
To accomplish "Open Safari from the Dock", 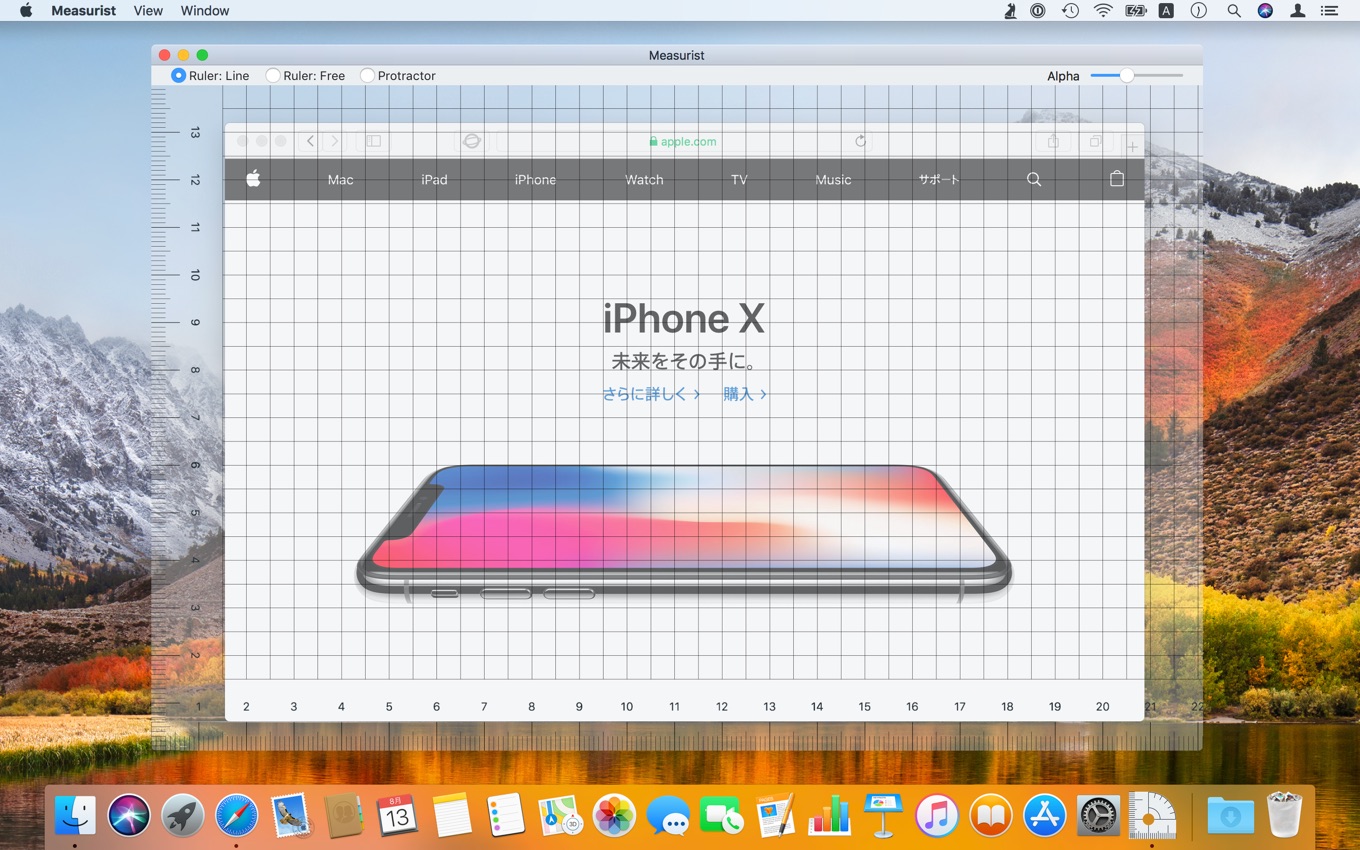I will point(237,816).
